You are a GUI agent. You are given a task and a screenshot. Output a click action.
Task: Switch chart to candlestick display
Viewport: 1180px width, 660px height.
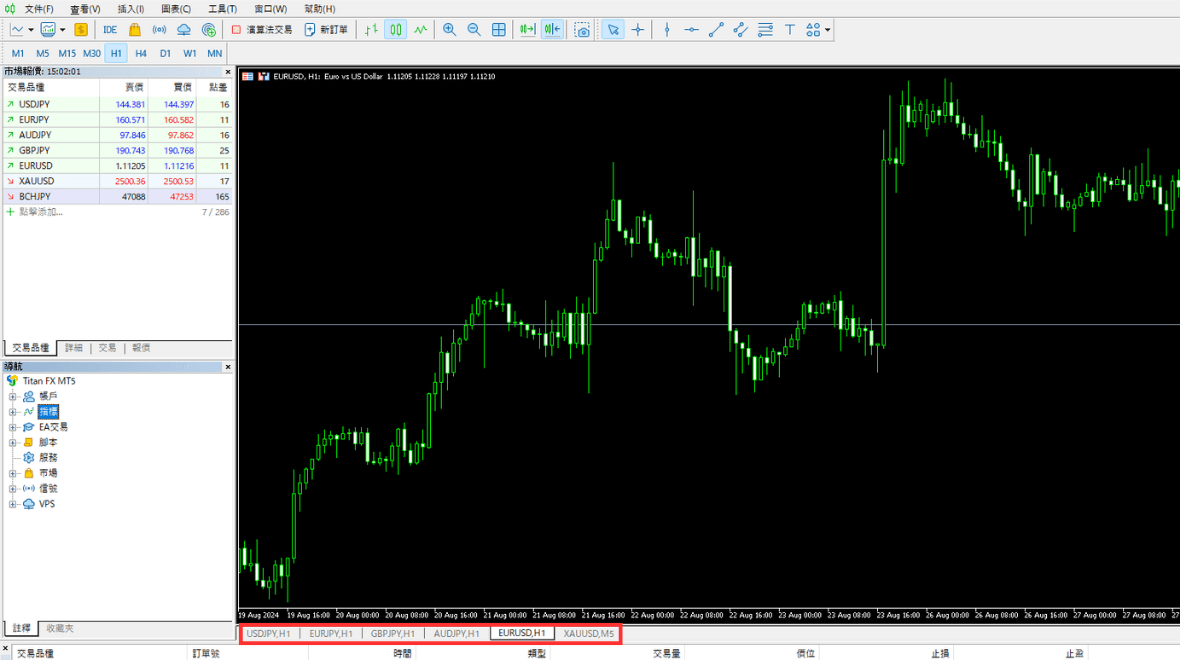tap(396, 30)
